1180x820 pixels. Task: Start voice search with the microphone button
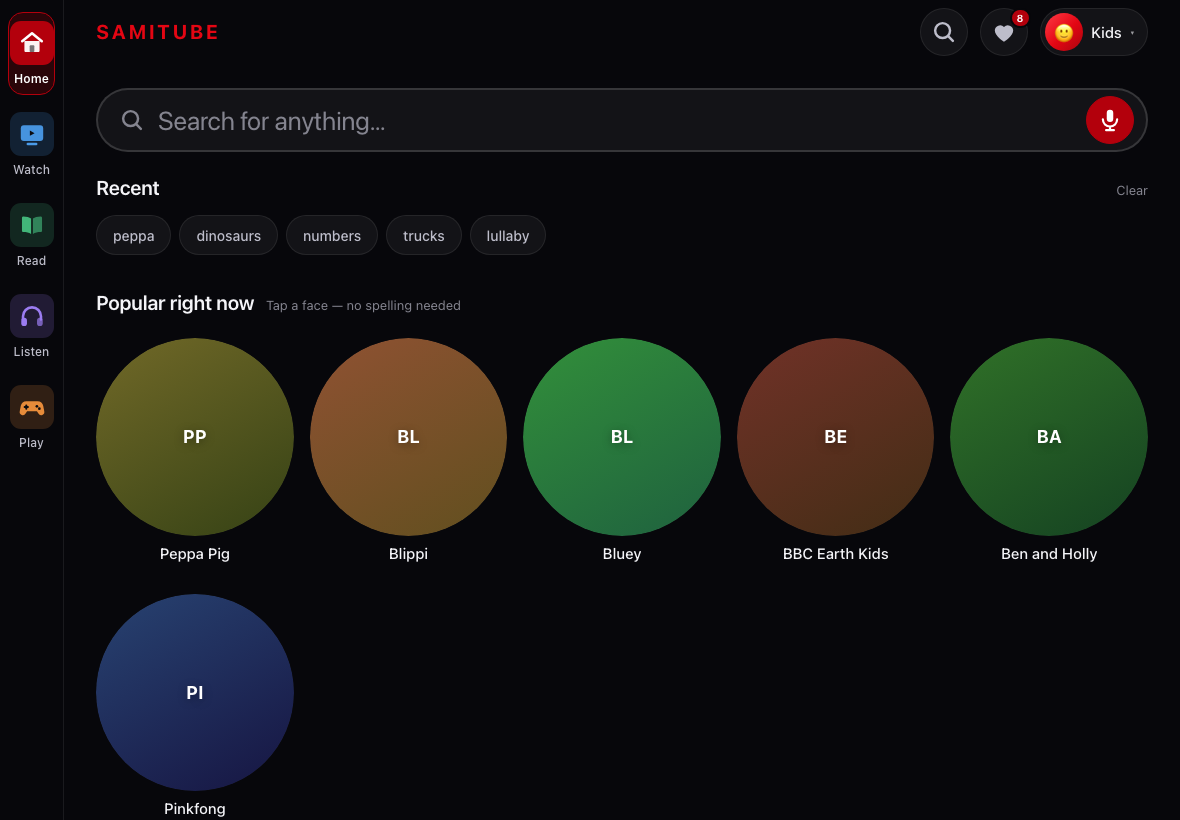coord(1109,120)
